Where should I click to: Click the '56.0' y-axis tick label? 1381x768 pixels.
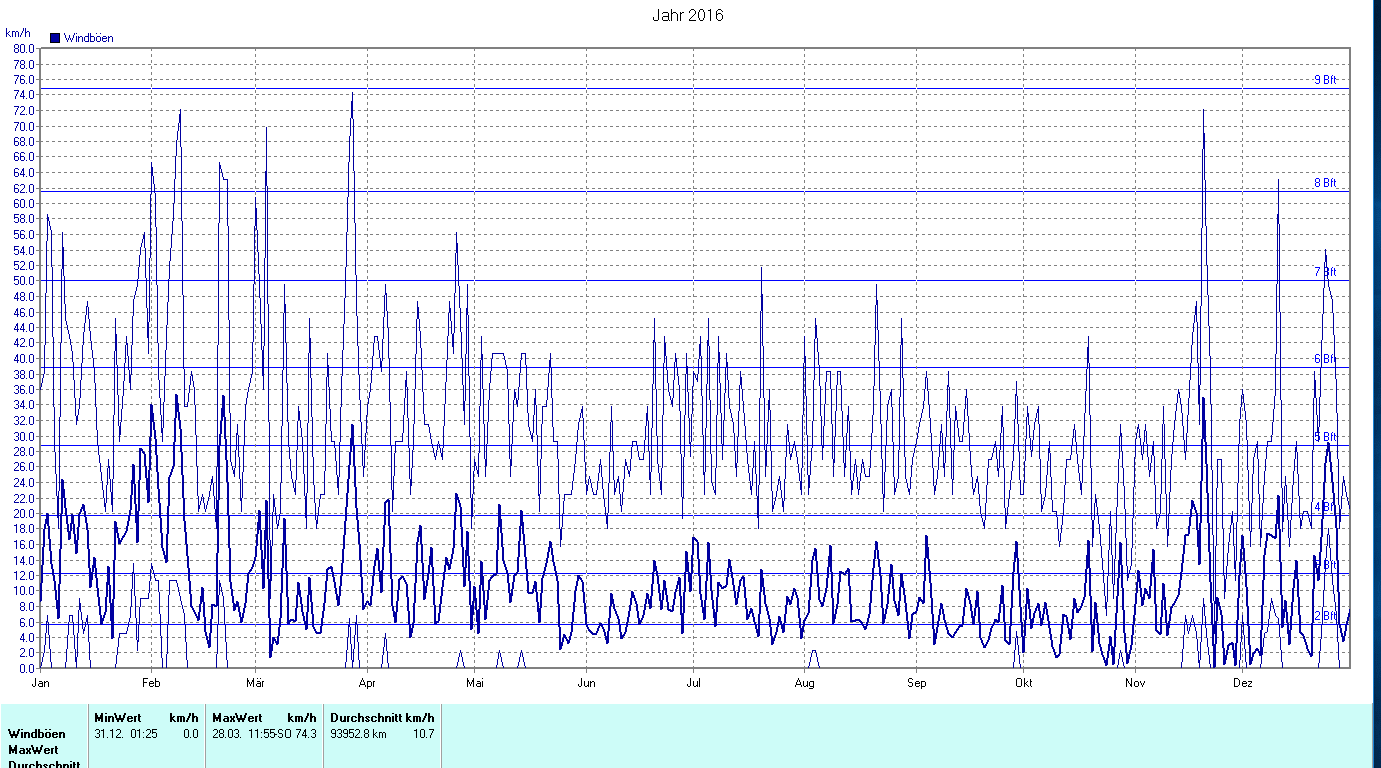click(24, 235)
